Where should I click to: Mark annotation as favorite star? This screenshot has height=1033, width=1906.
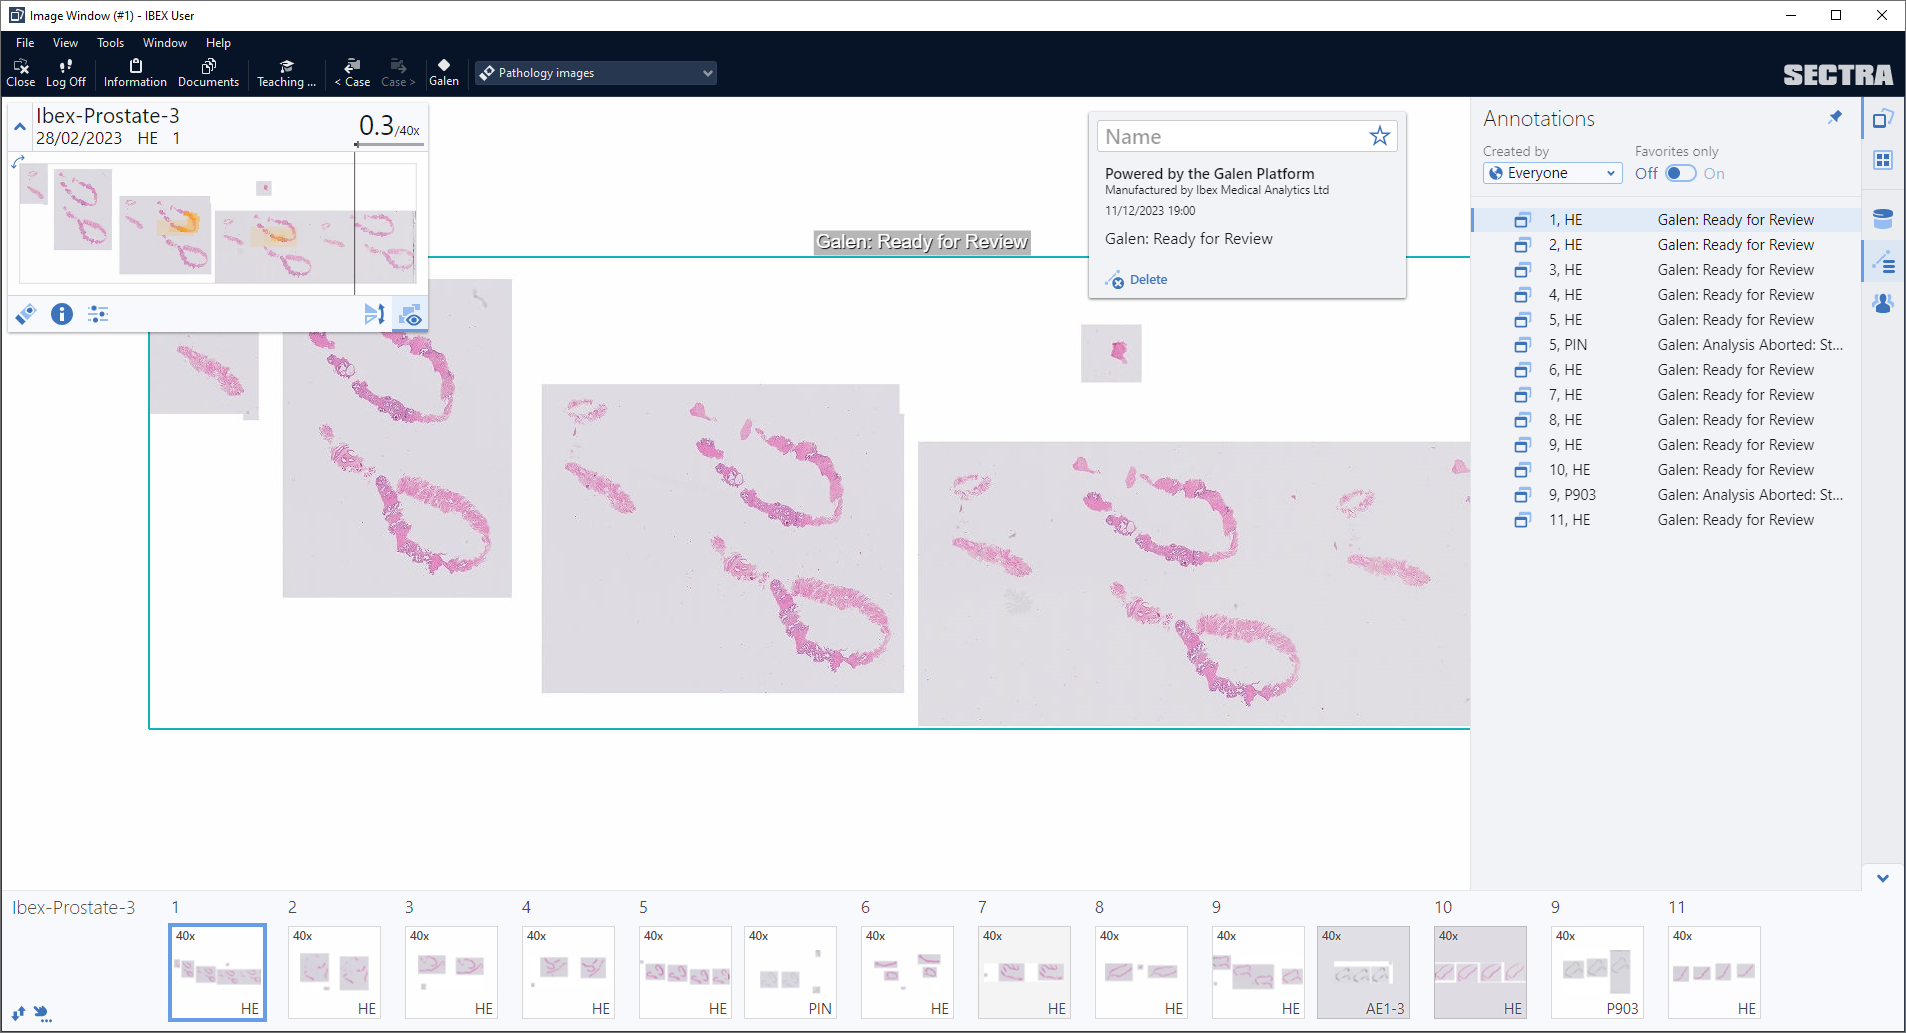1379,136
